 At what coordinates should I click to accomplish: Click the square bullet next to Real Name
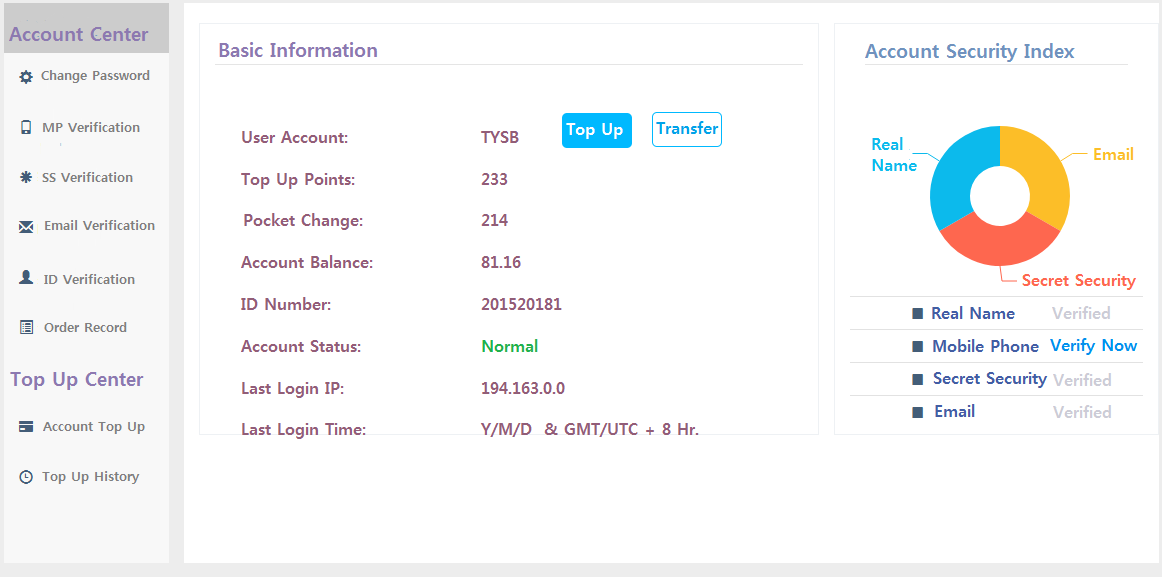point(917,314)
